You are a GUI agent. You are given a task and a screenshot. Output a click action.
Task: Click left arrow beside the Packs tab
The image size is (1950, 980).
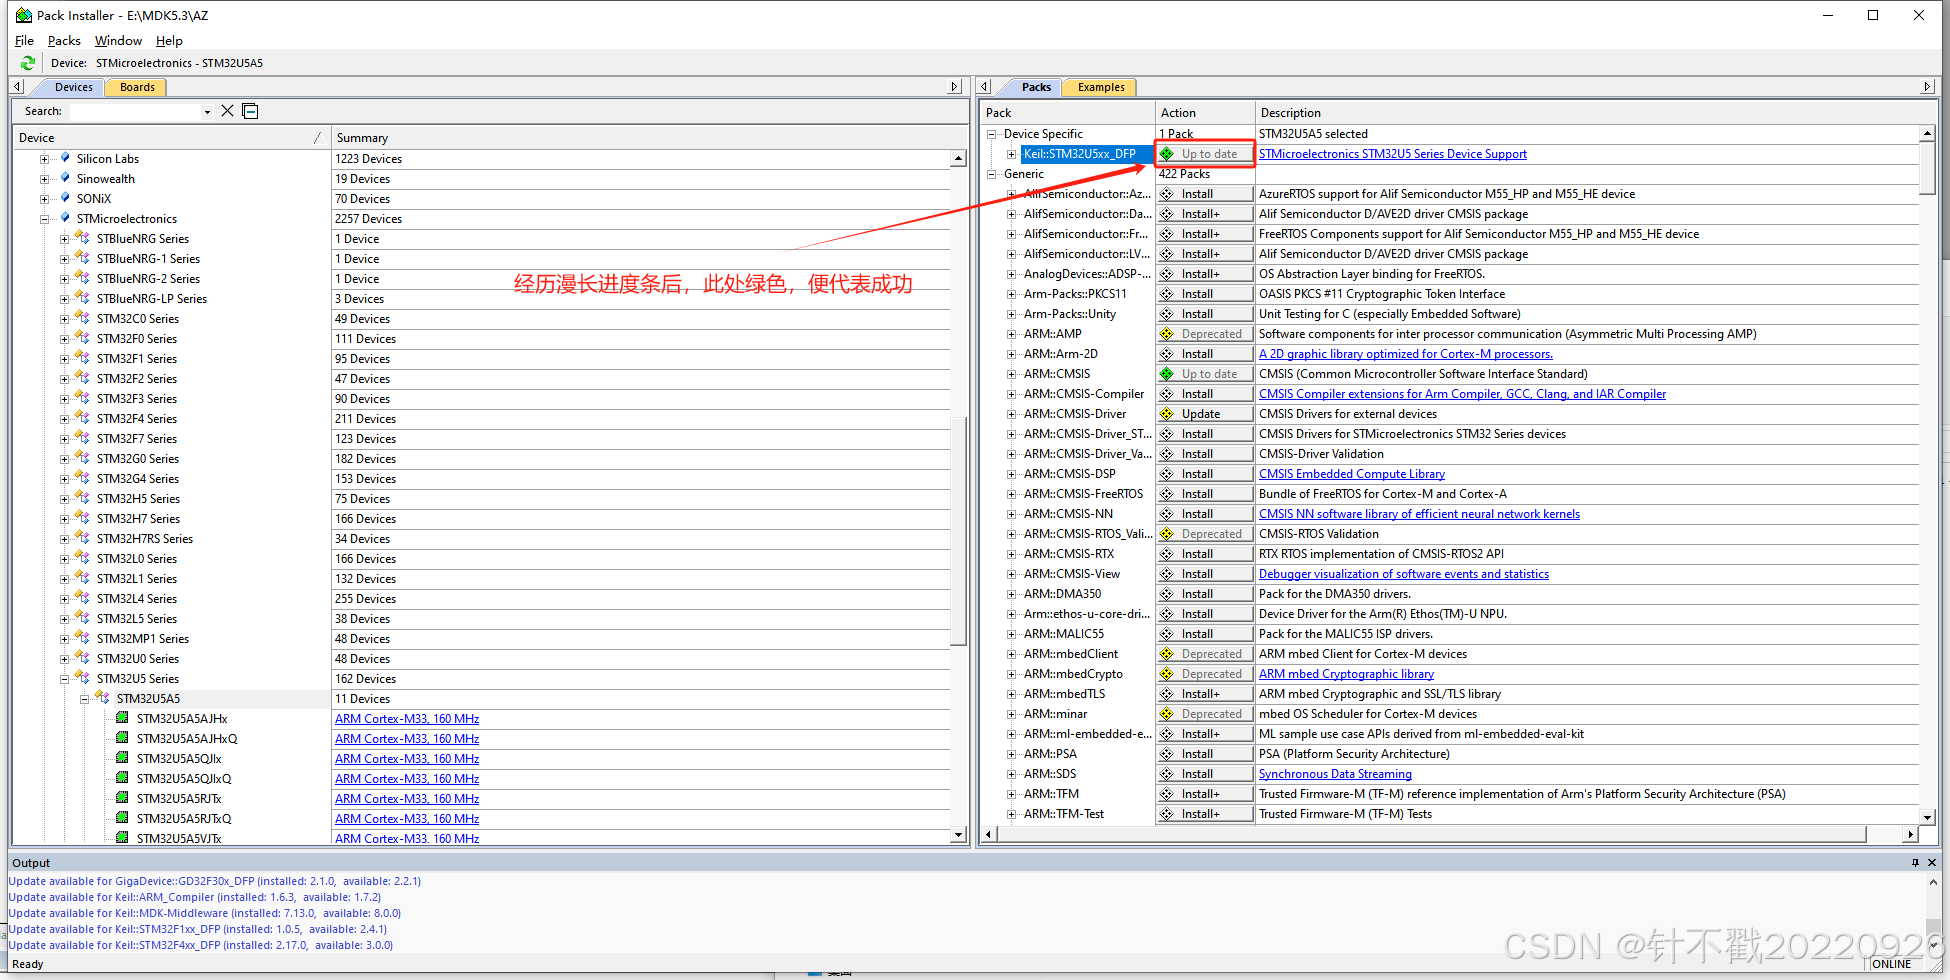(x=985, y=87)
